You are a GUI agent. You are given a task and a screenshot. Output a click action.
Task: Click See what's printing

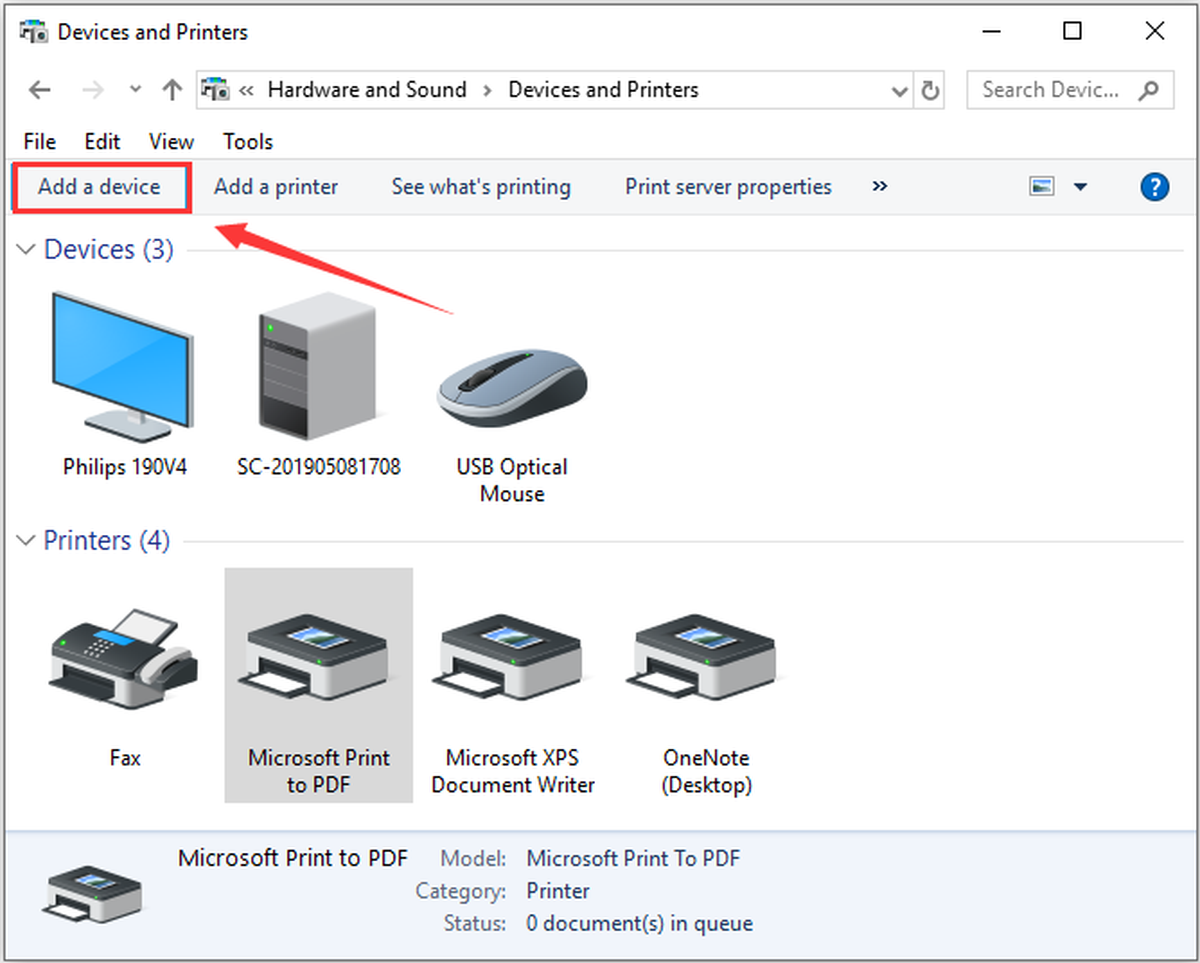click(481, 187)
